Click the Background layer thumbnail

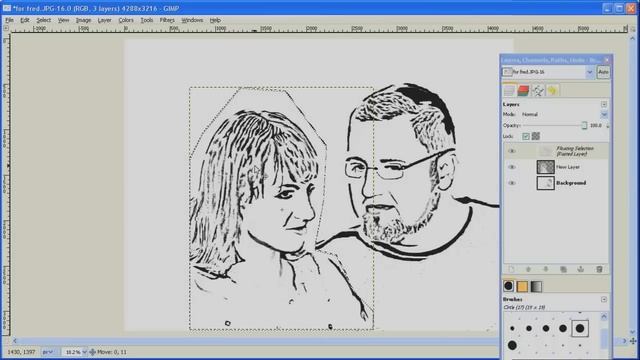click(545, 183)
